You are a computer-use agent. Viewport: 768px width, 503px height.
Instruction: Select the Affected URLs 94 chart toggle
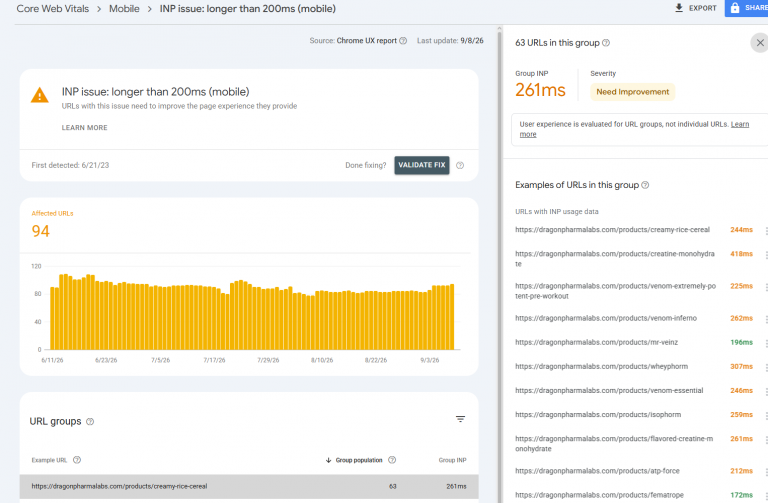pyautogui.click(x=52, y=225)
